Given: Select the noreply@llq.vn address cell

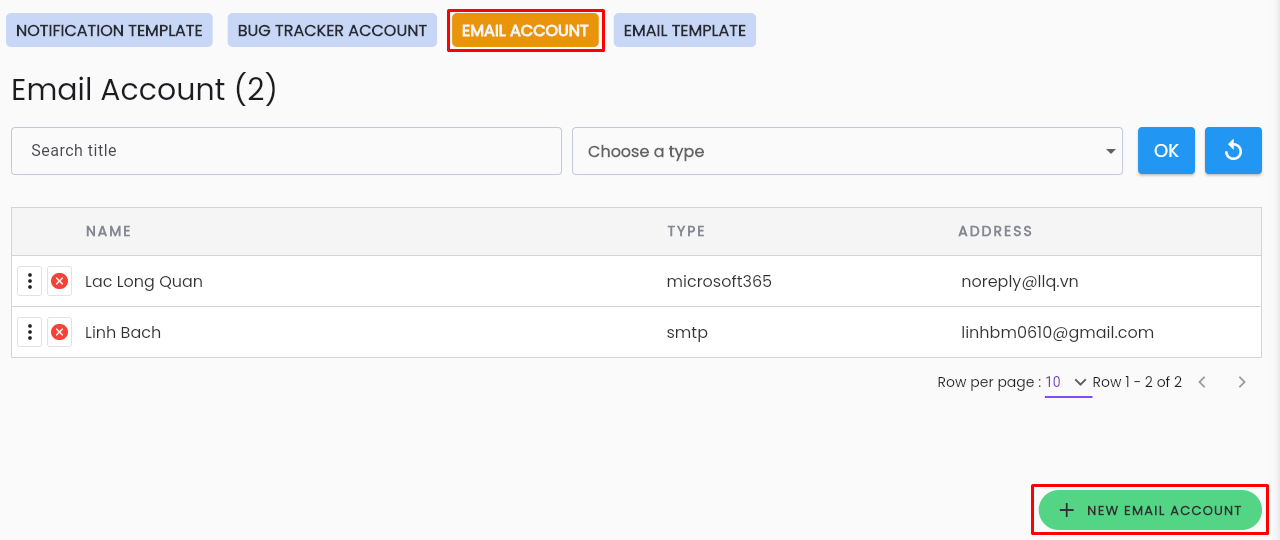Looking at the screenshot, I should pos(1020,282).
